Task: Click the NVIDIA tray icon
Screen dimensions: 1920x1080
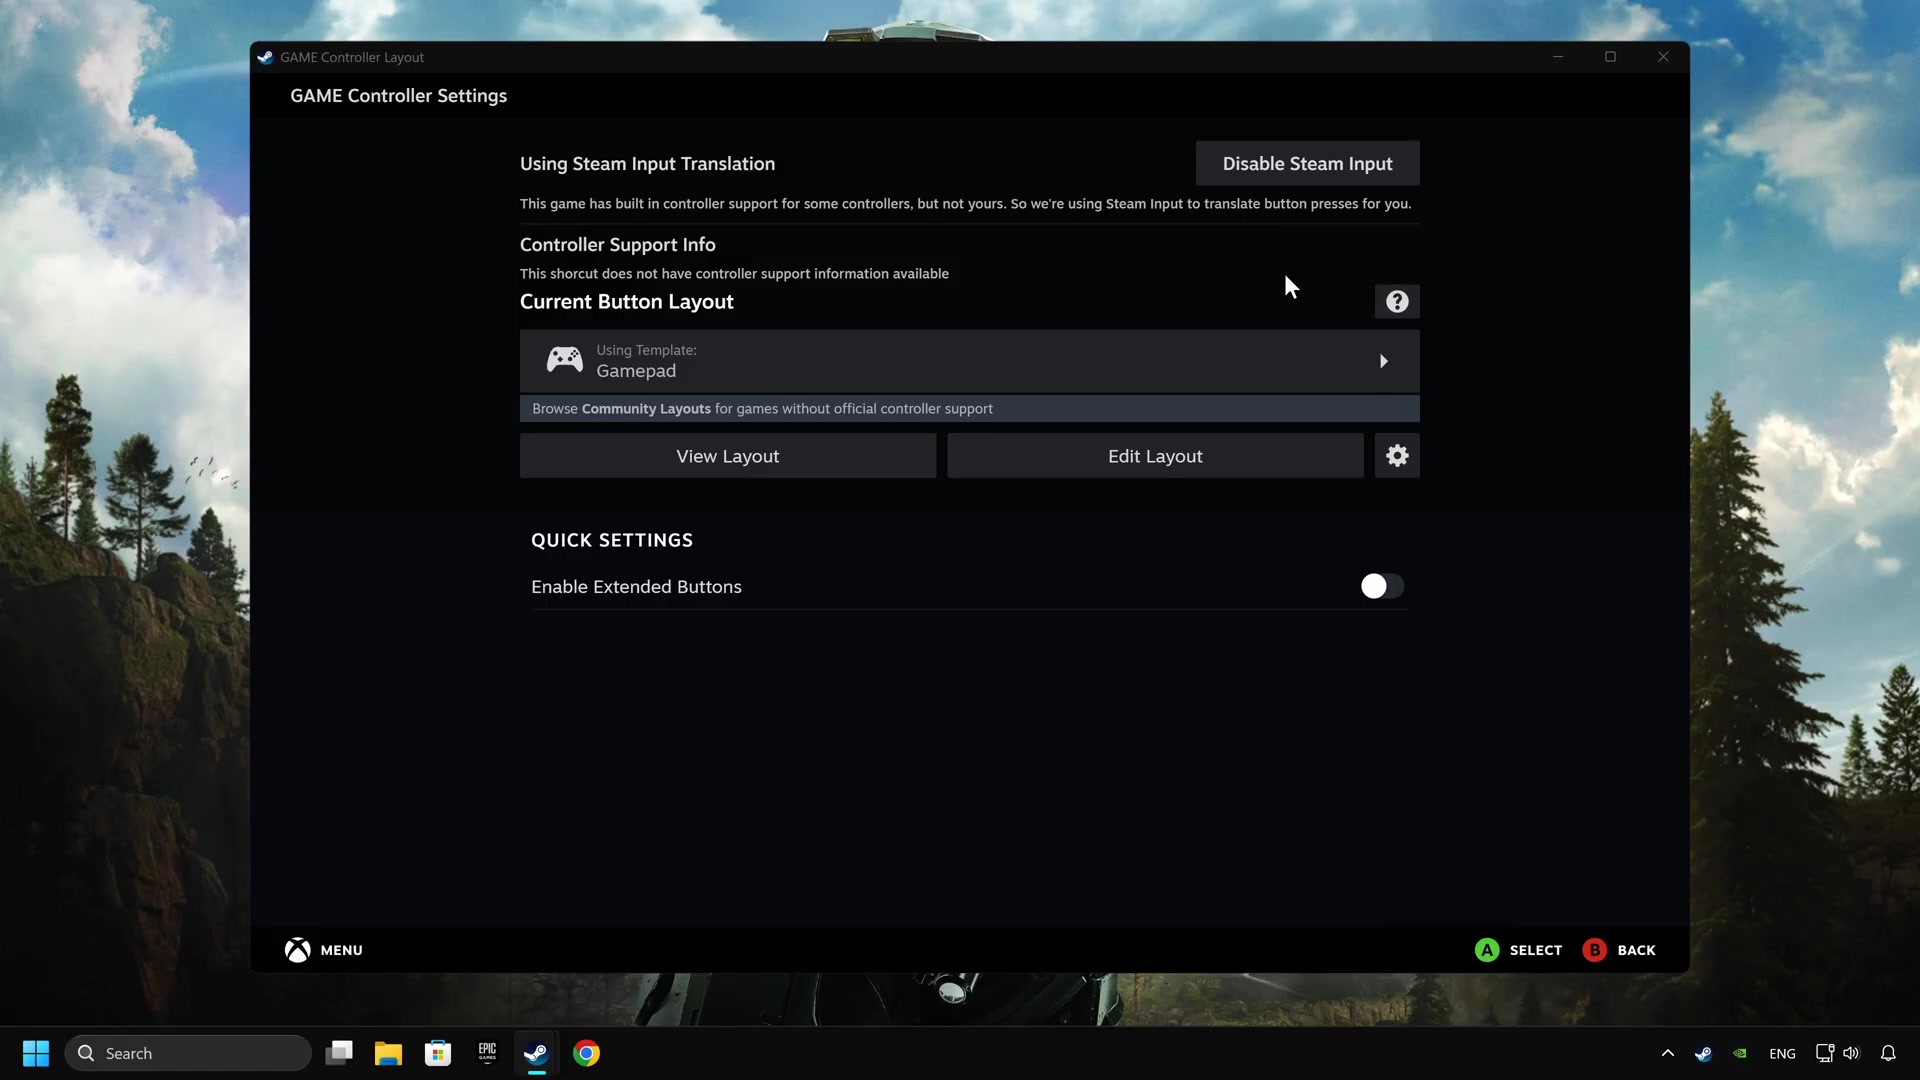Action: point(1740,1053)
